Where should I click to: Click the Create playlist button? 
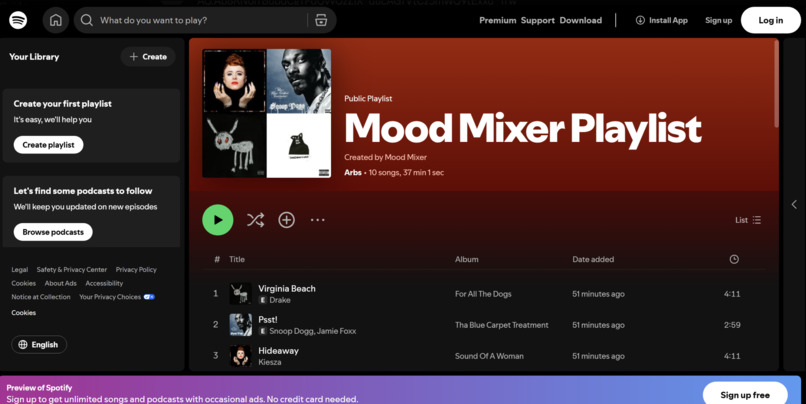coord(48,145)
